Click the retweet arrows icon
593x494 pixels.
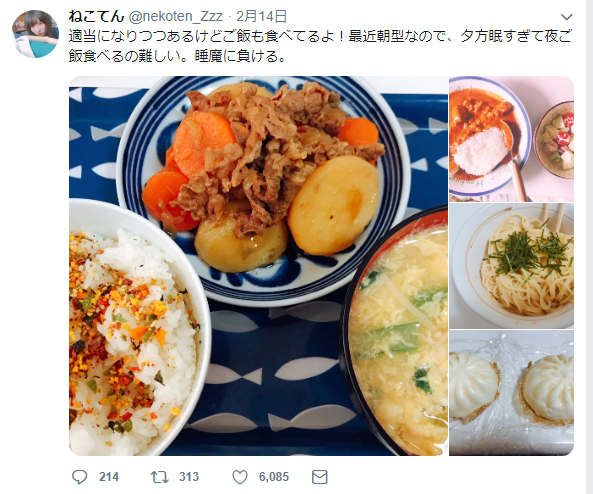[x=160, y=477]
